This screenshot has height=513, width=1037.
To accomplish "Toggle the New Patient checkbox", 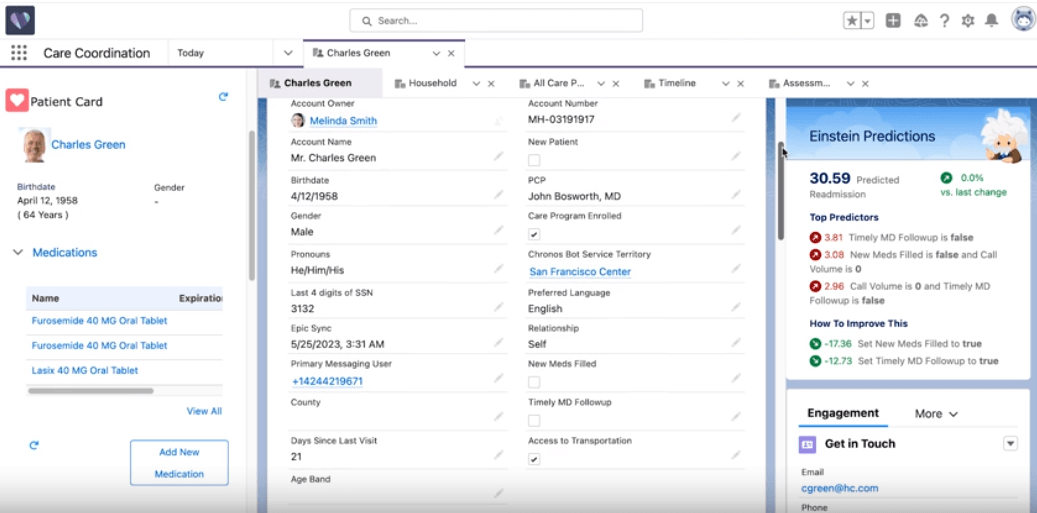I will point(534,160).
